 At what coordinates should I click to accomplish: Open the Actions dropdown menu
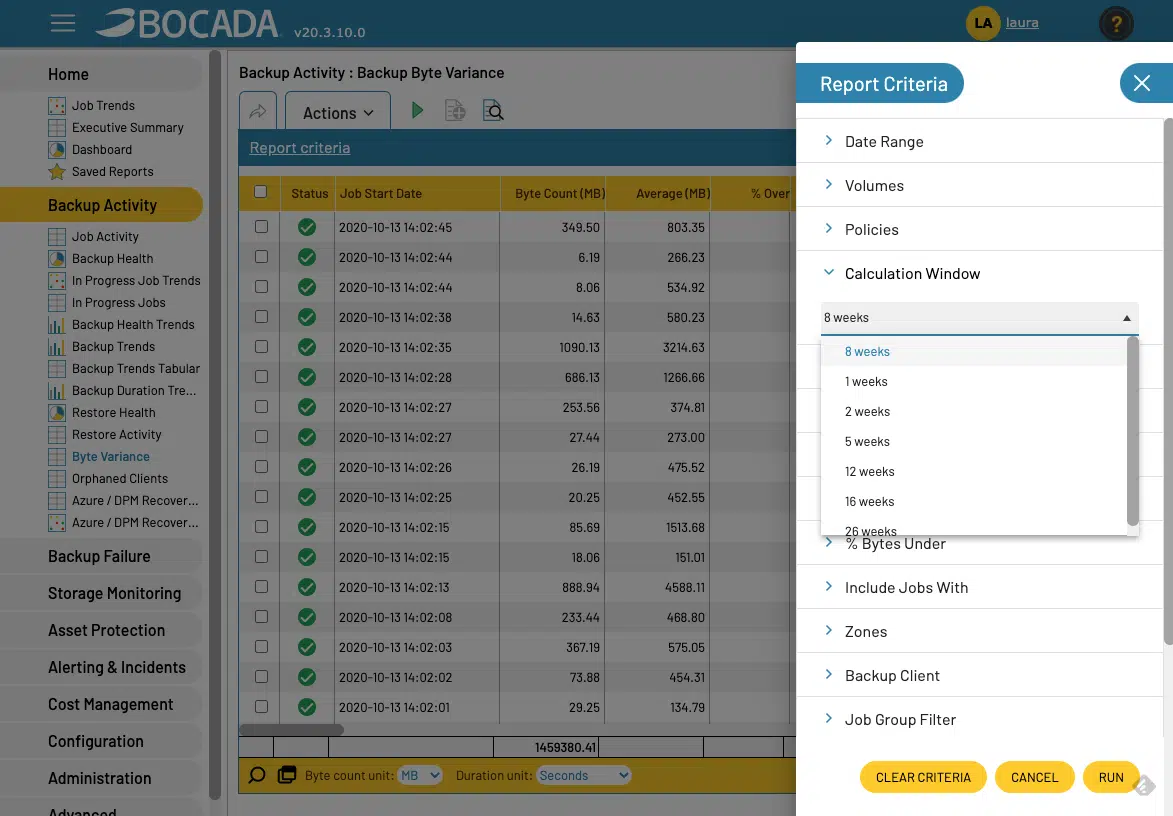(x=338, y=112)
